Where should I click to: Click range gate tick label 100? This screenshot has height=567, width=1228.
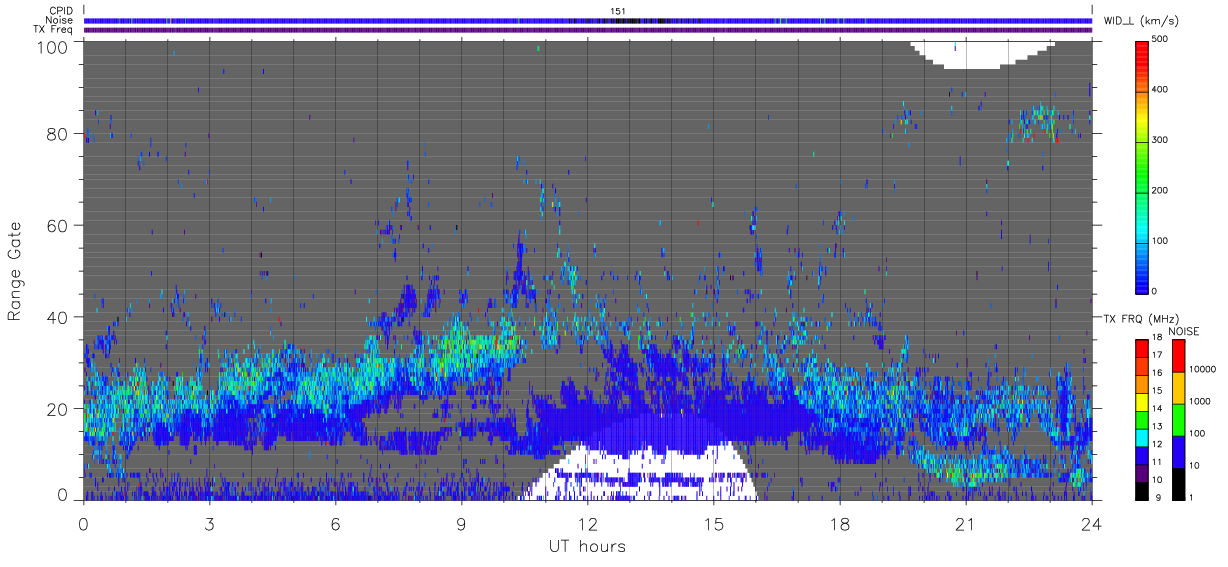pyautogui.click(x=54, y=46)
